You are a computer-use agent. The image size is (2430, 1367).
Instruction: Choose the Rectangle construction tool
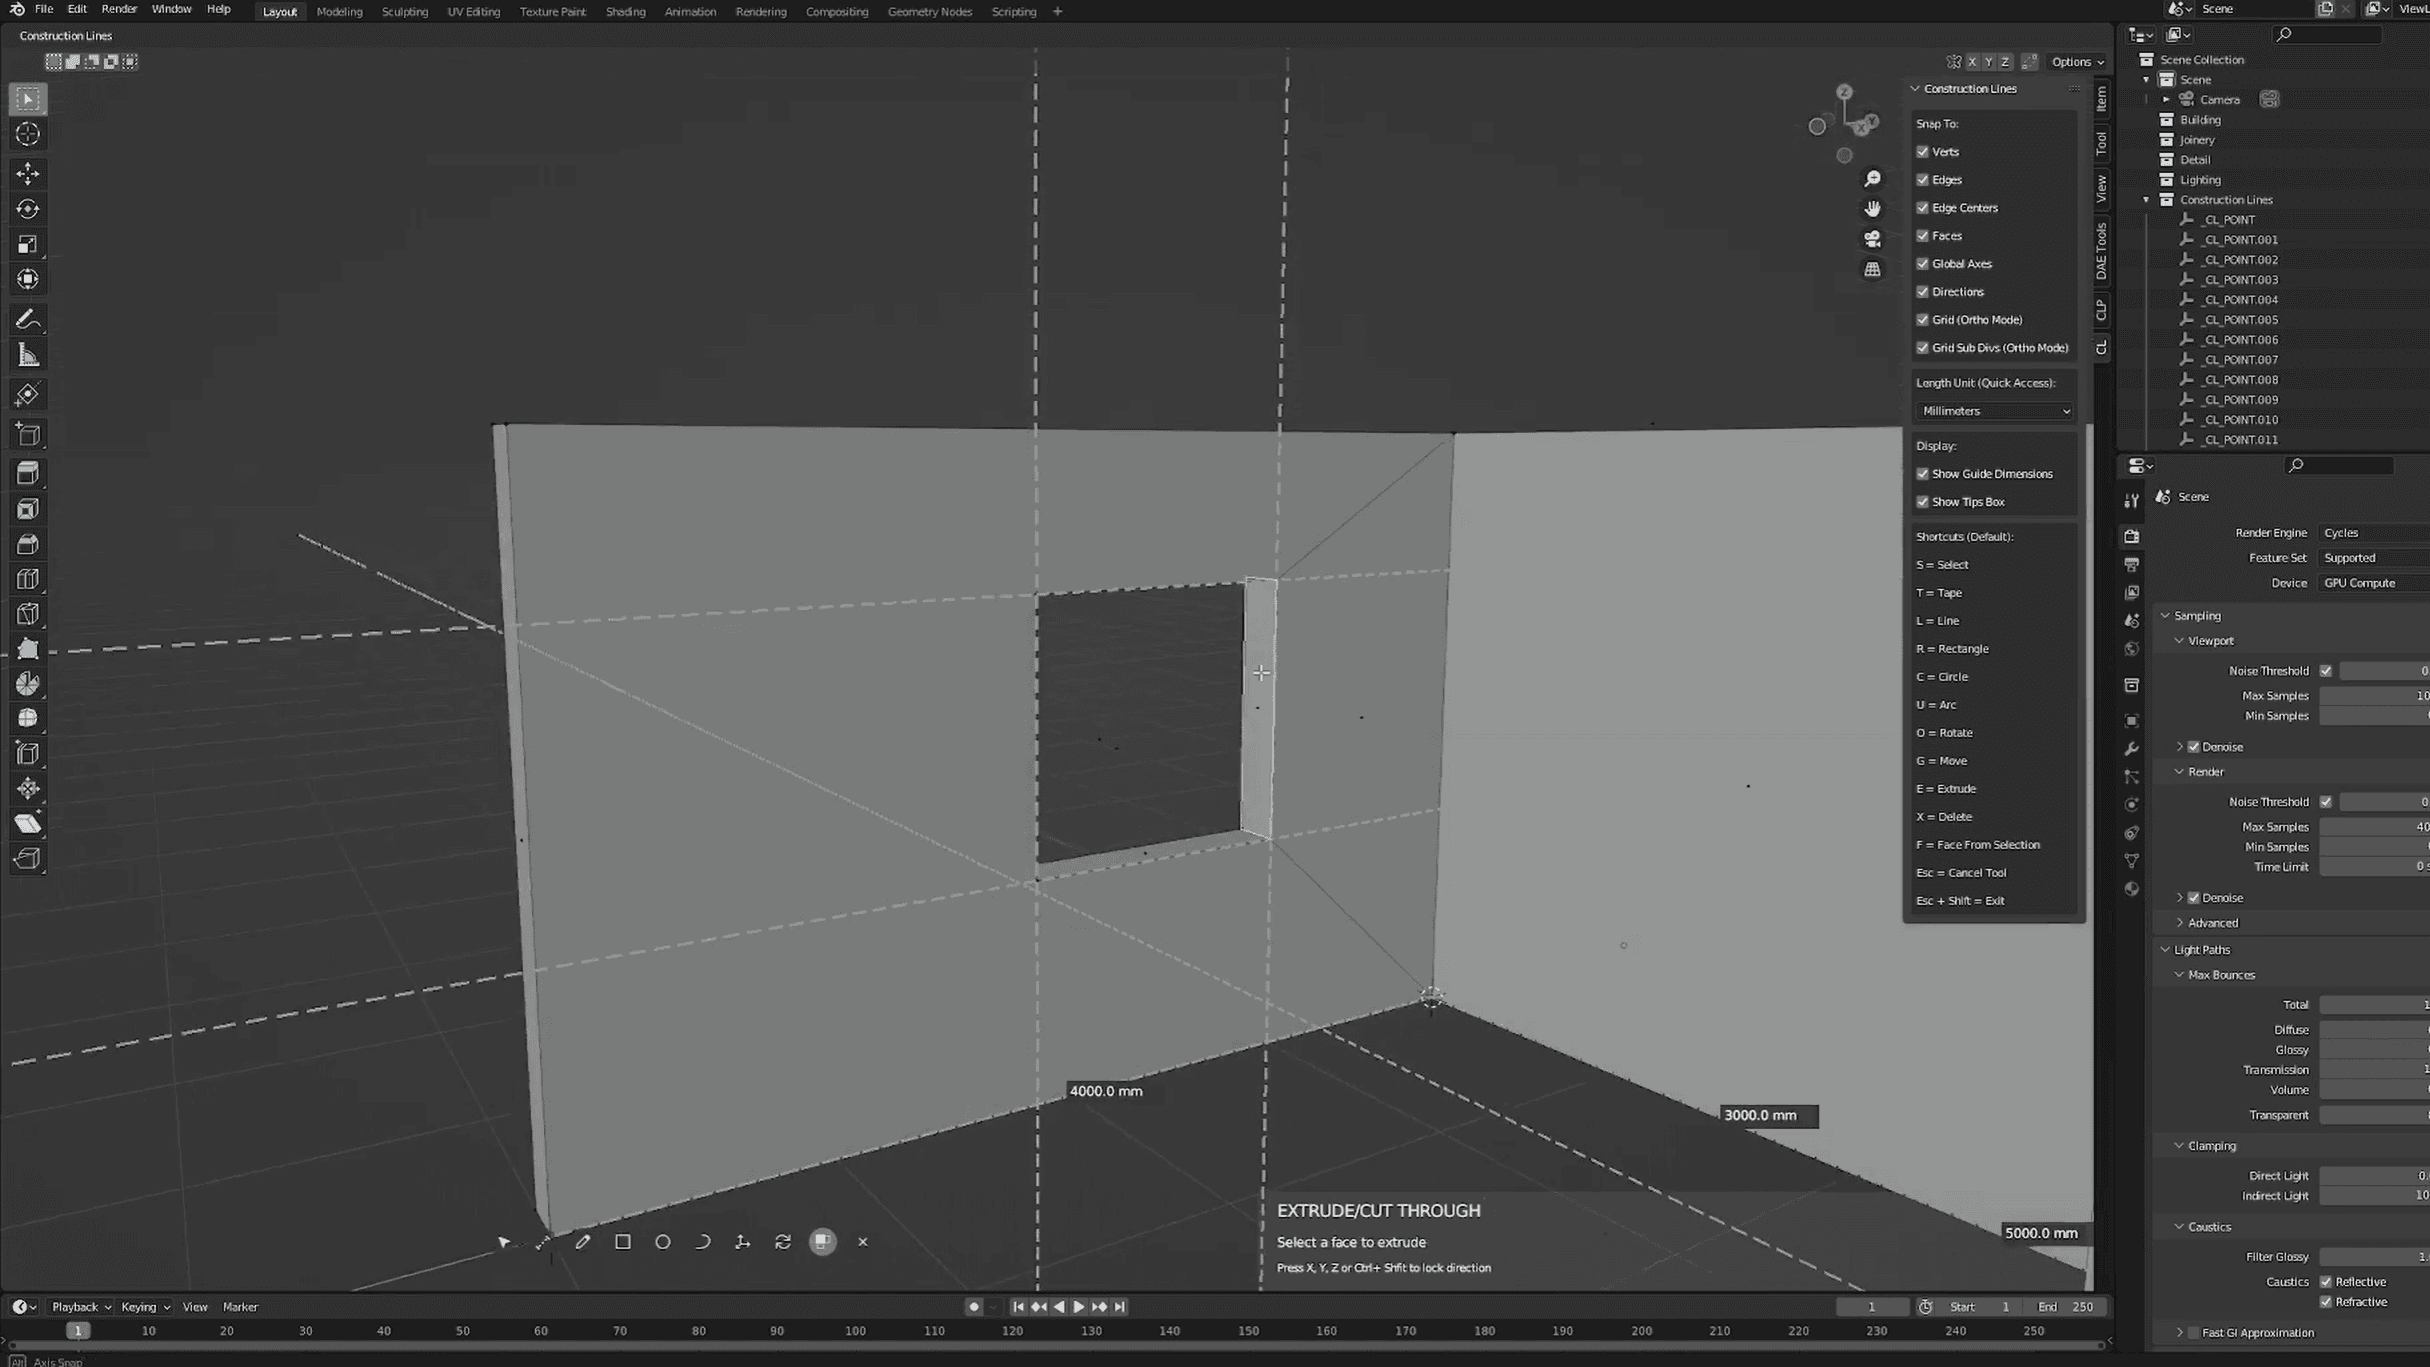(x=622, y=1241)
